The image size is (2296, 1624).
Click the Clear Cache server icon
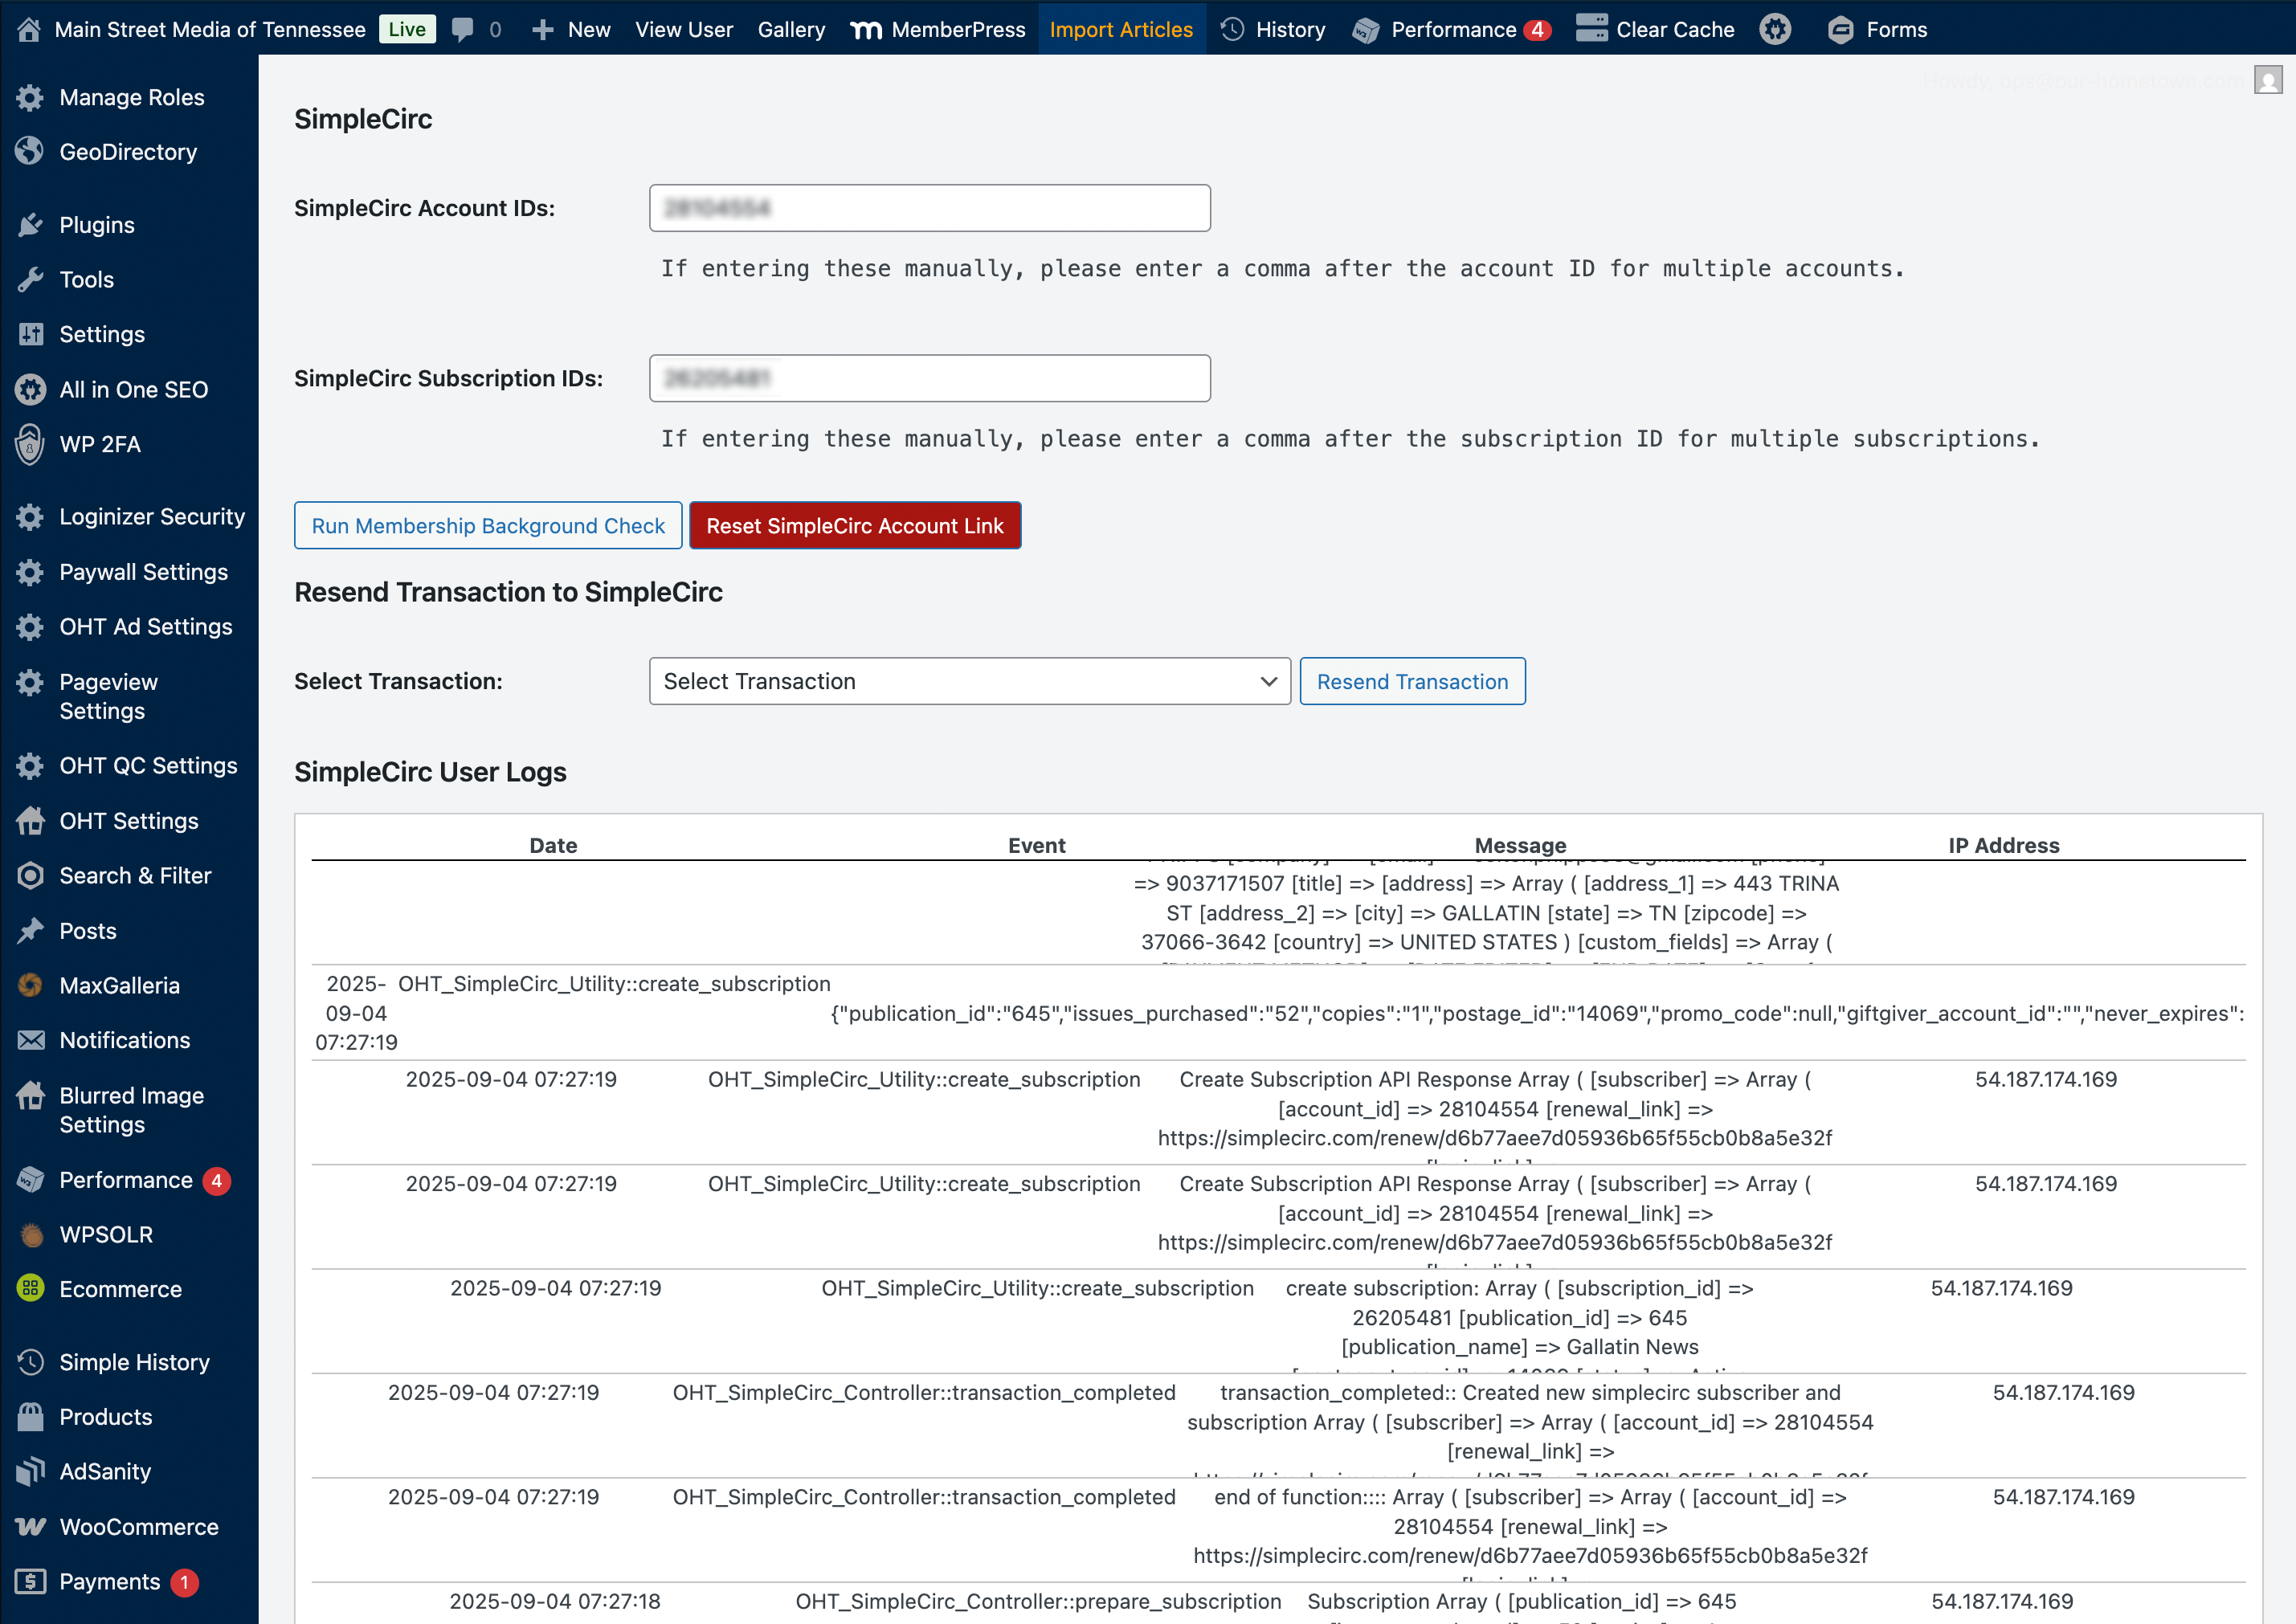click(x=1592, y=28)
